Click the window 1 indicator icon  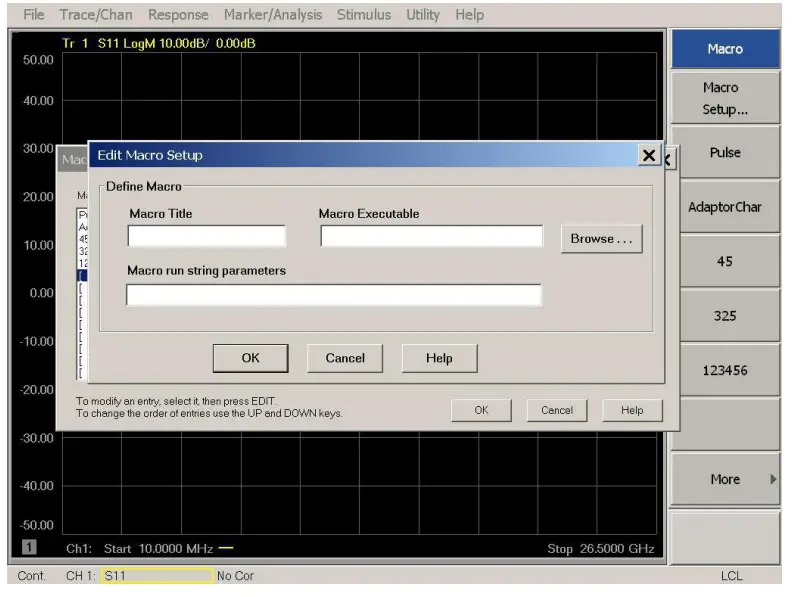pos(30,548)
